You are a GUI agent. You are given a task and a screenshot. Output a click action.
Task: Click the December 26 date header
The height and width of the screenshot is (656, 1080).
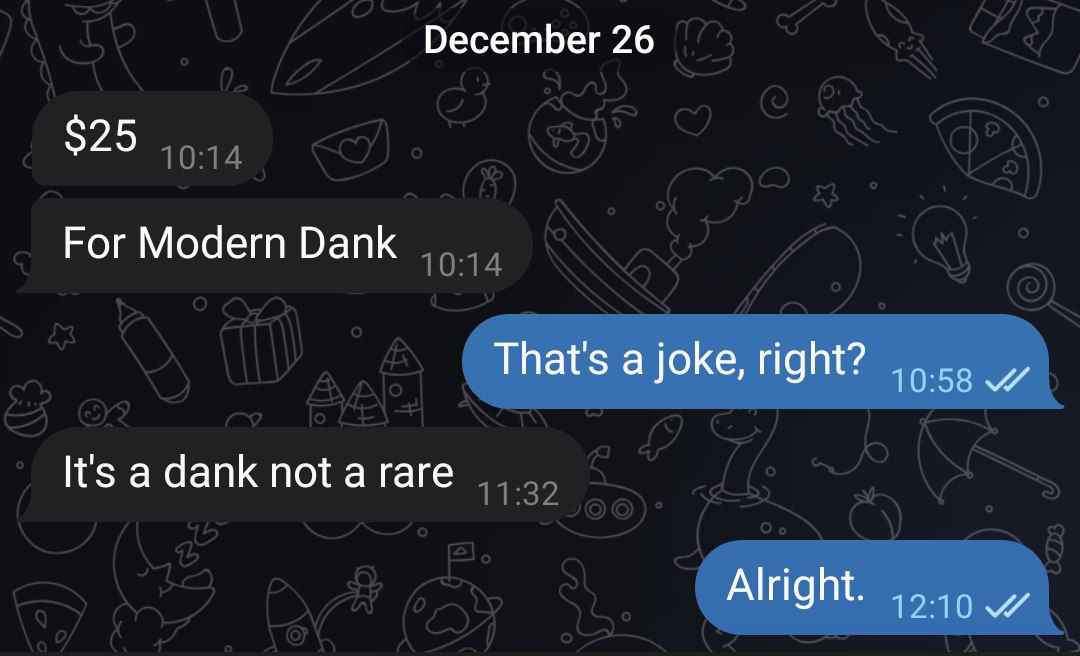(x=539, y=39)
